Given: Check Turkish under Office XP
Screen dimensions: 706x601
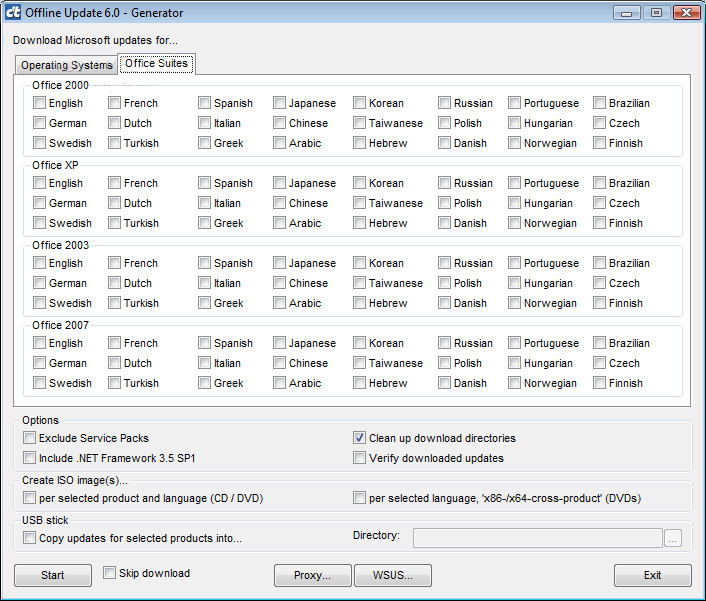Looking at the screenshot, I should 114,223.
